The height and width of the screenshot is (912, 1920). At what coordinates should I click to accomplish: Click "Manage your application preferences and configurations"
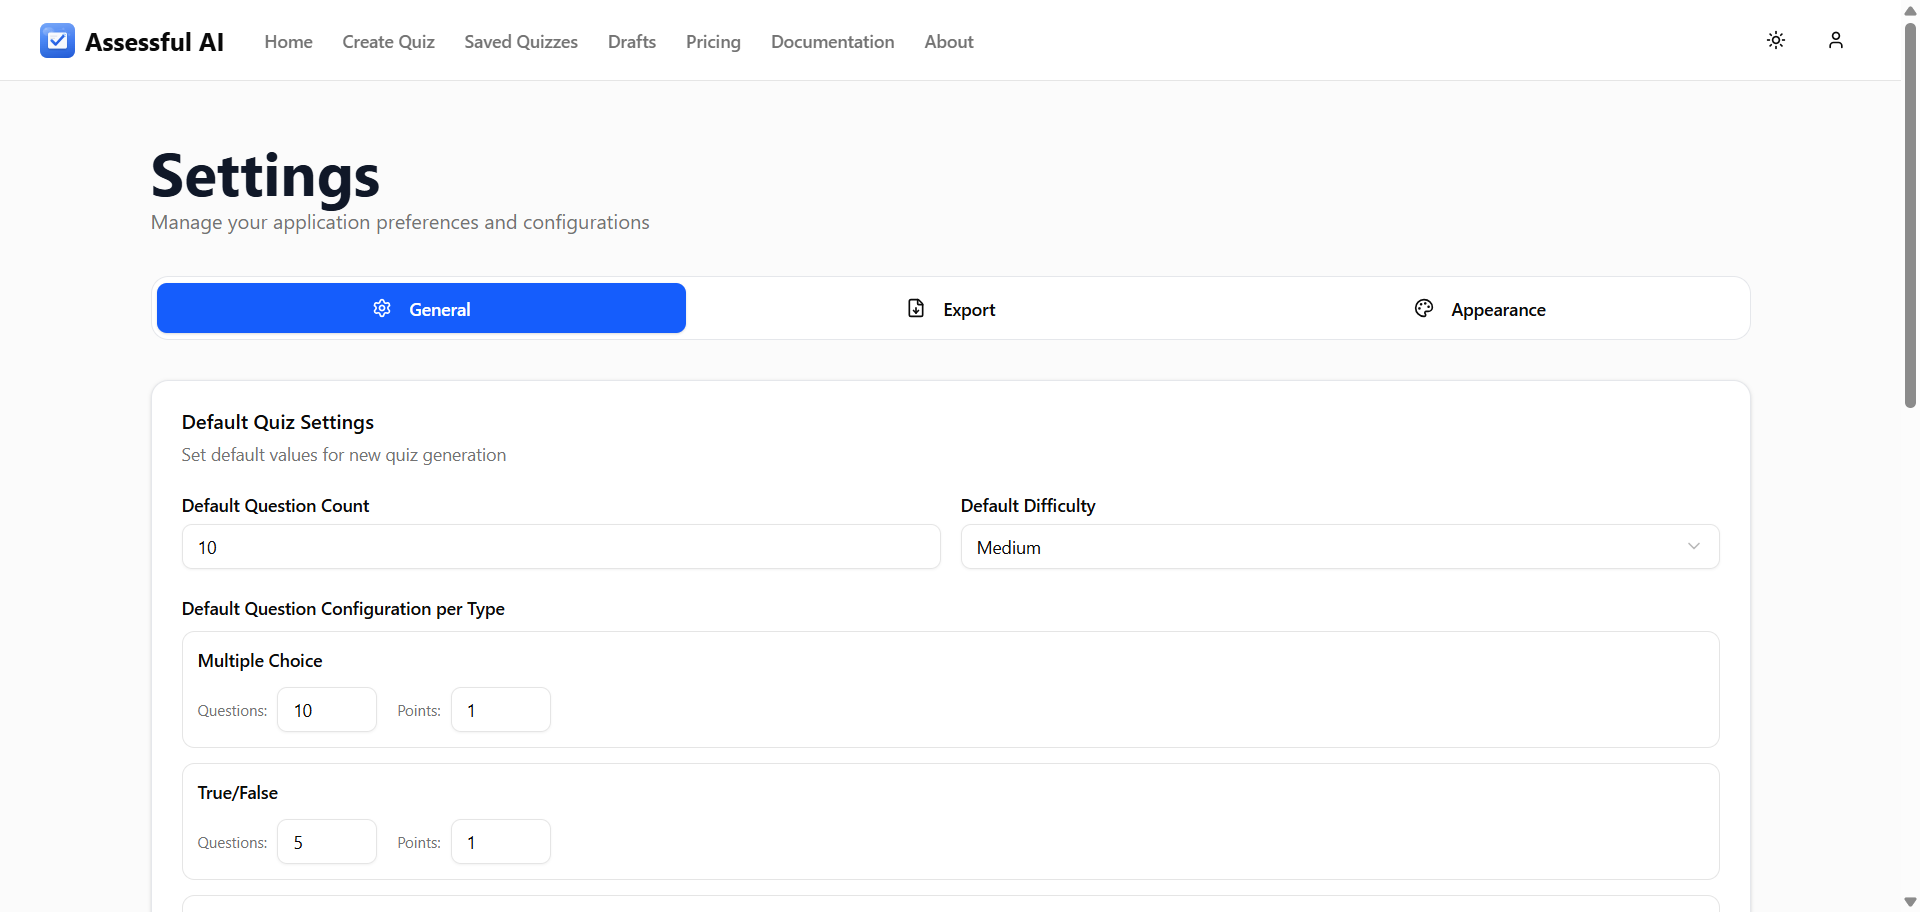tap(400, 222)
